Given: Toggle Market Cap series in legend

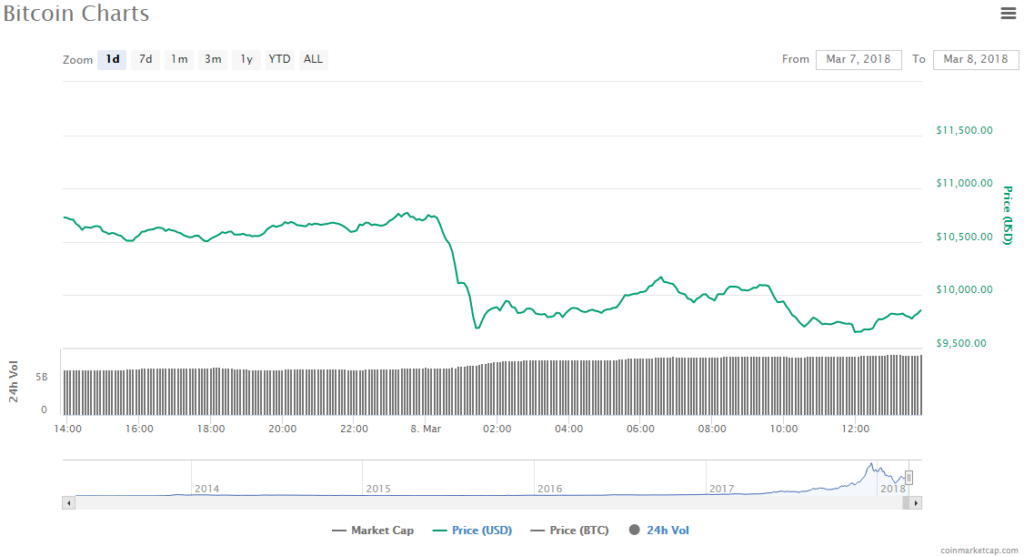Looking at the screenshot, I should point(373,530).
